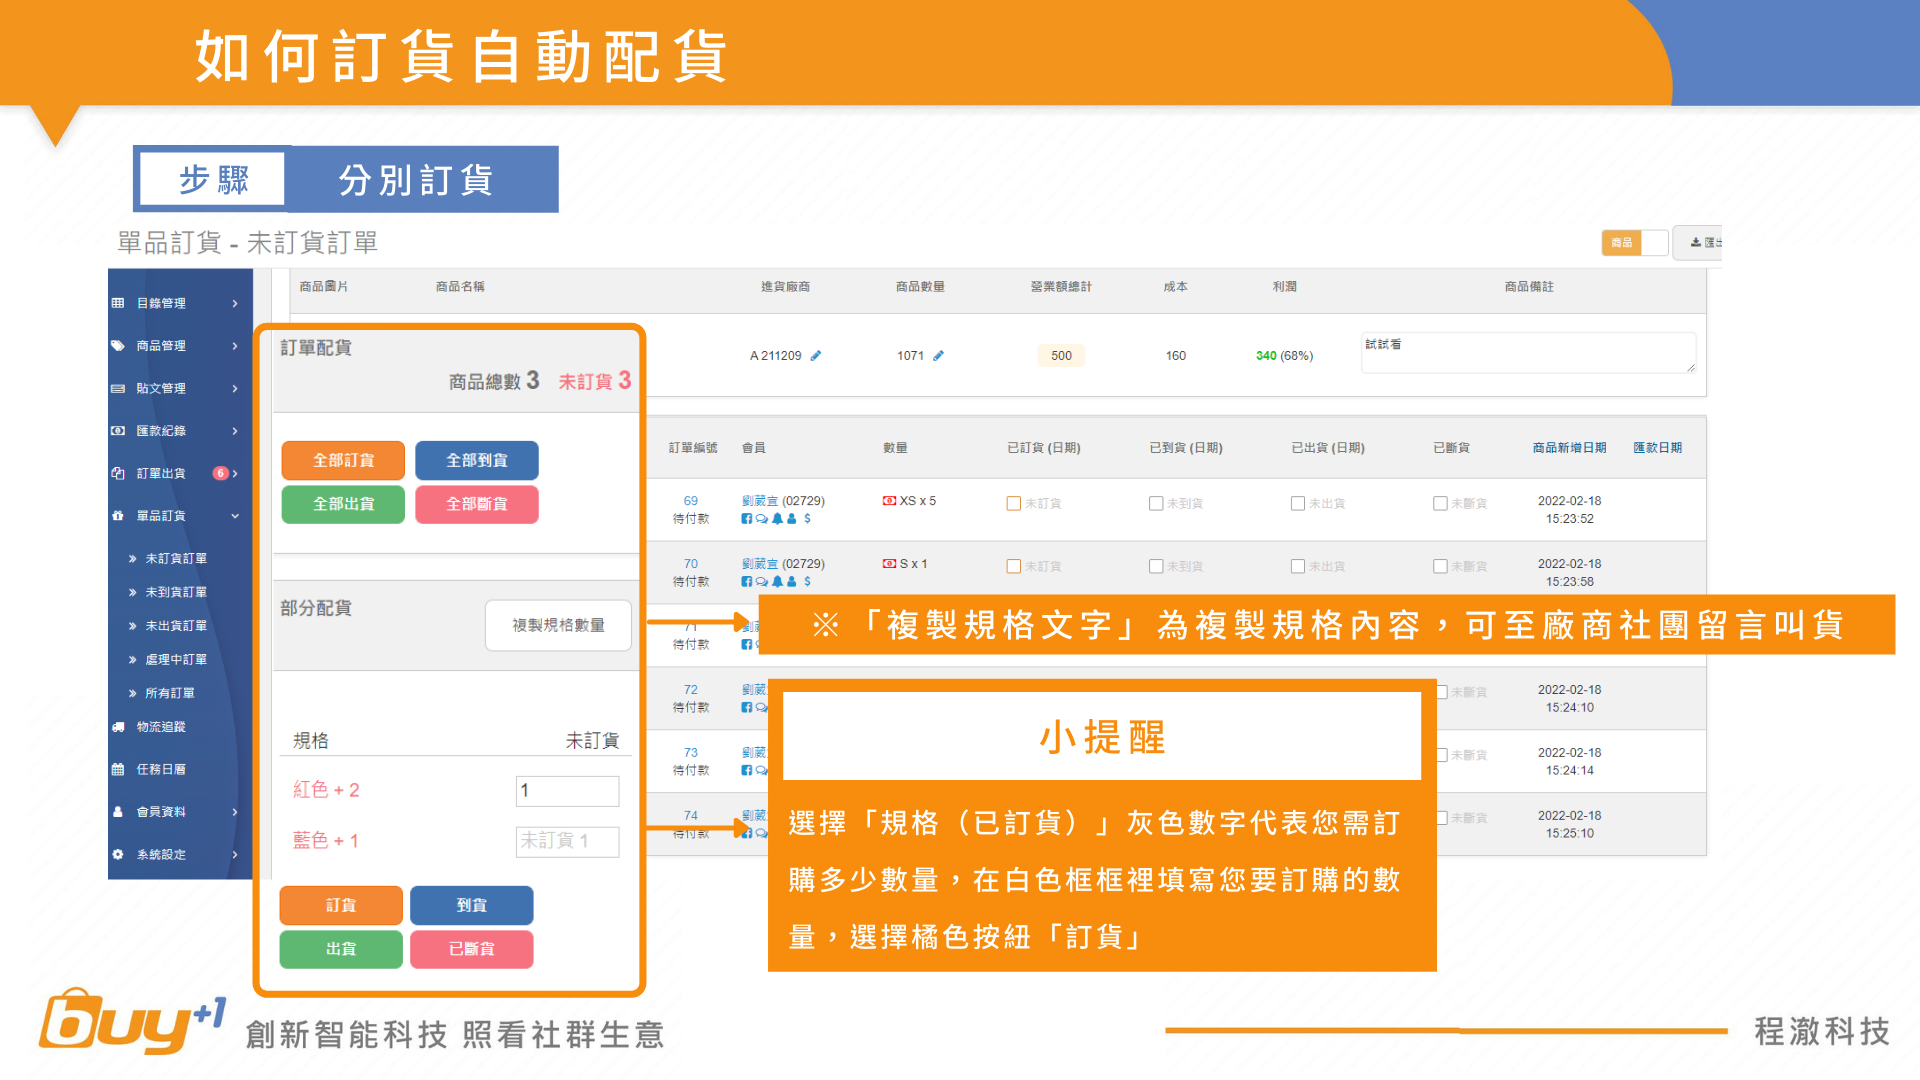Click the 紅色 + 2 quantity input field
Image resolution: width=1920 pixels, height=1080 pixels.
(567, 790)
